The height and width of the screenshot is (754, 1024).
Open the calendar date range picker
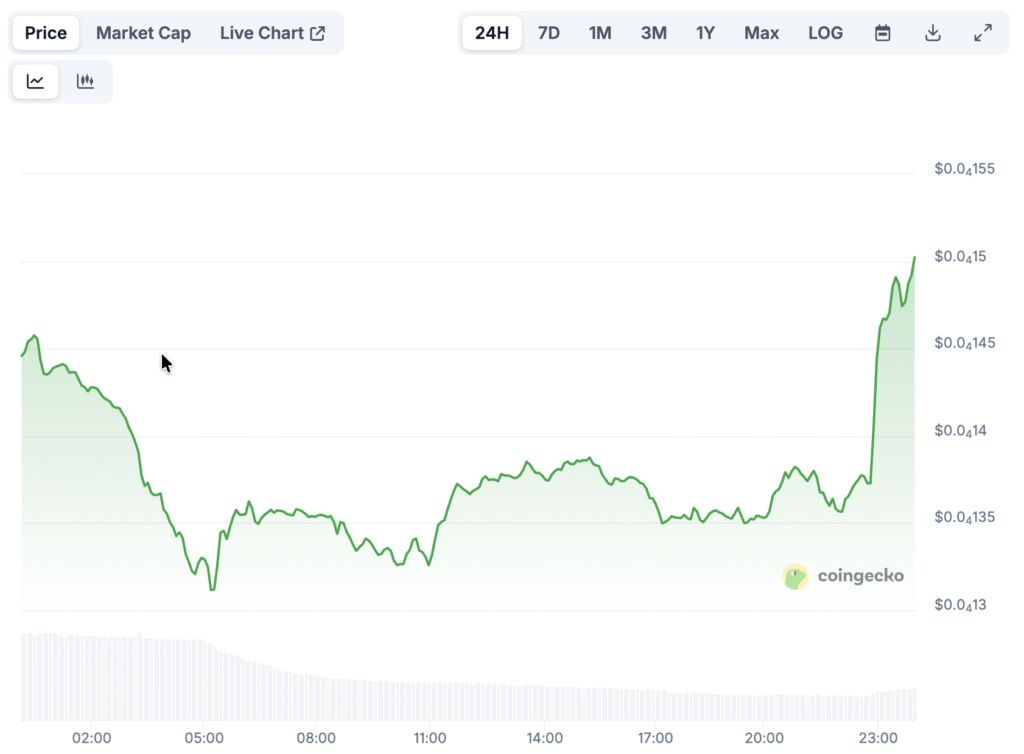coord(882,33)
